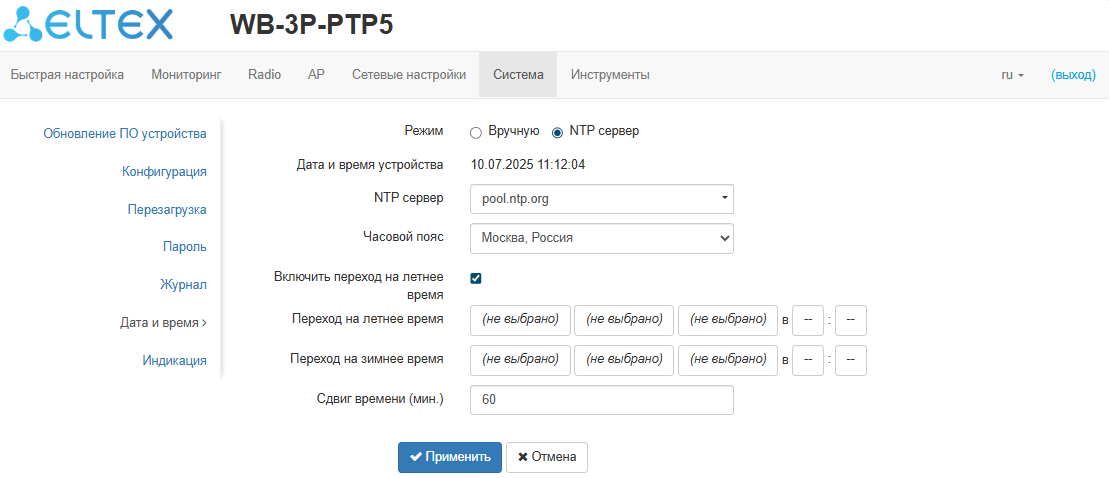Viewport: 1109px width, 478px height.
Task: Click the summer time hour field
Action: coord(807,320)
